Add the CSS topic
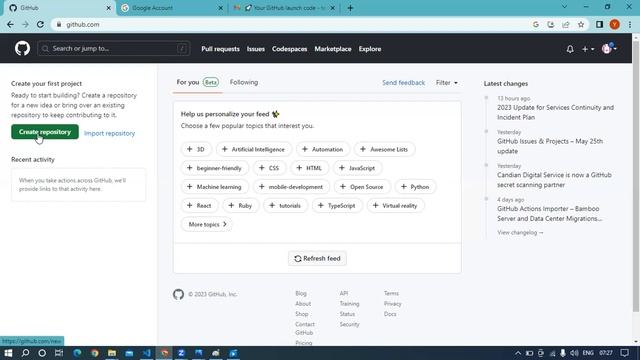The width and height of the screenshot is (640, 360). click(269, 168)
